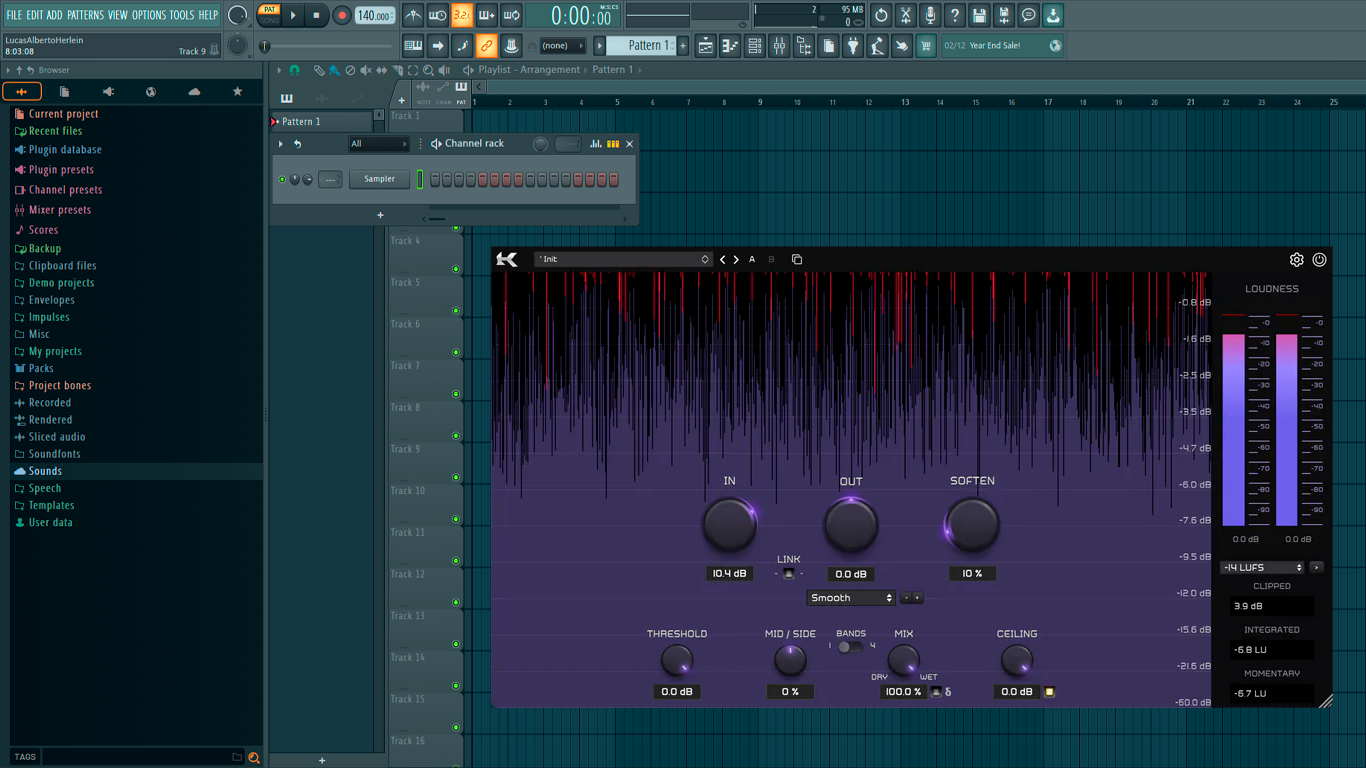Open the VIEW menu
Screen dimensions: 1366x768
click(x=118, y=15)
